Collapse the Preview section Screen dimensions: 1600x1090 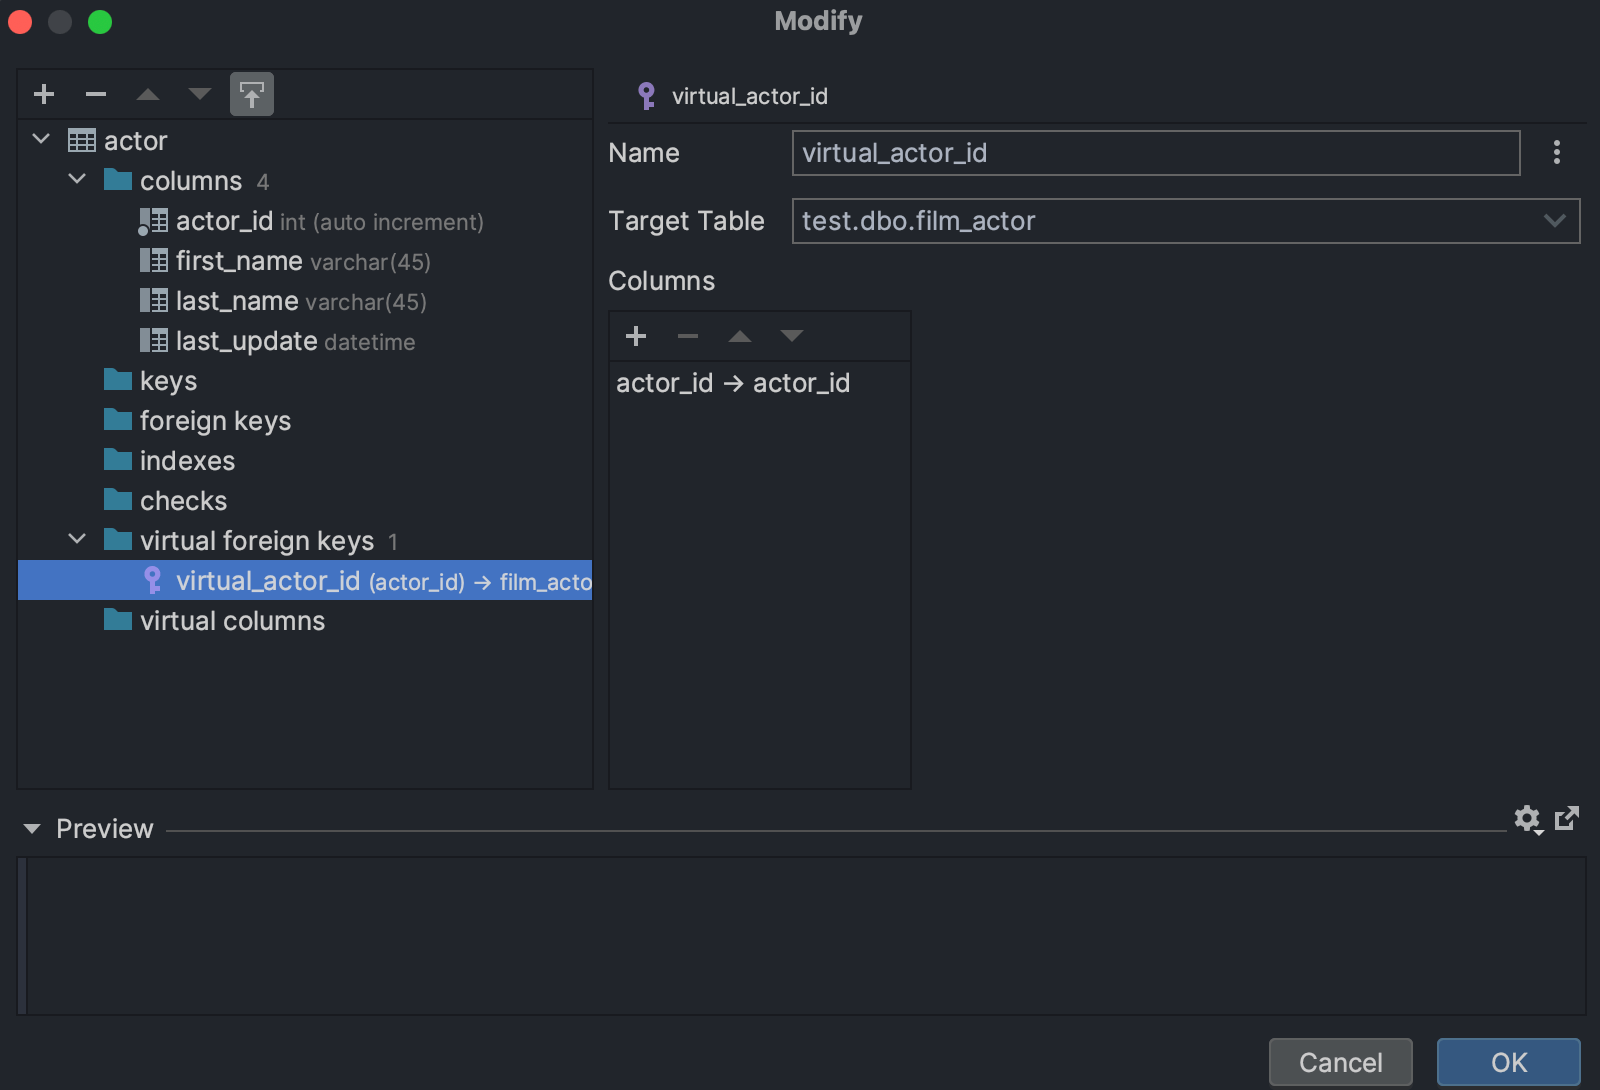[32, 829]
